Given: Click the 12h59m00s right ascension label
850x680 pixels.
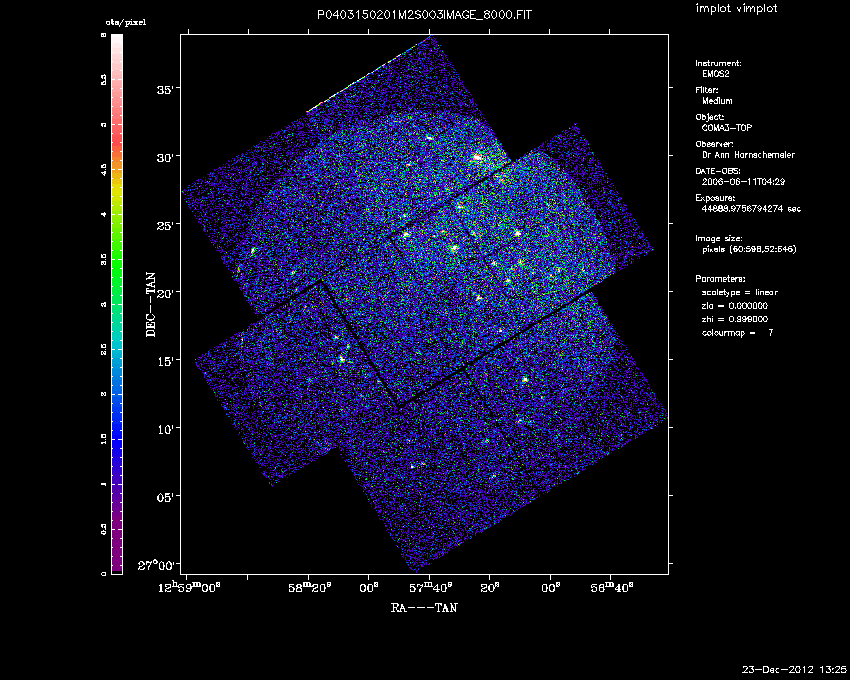Looking at the screenshot, I should coord(187,587).
